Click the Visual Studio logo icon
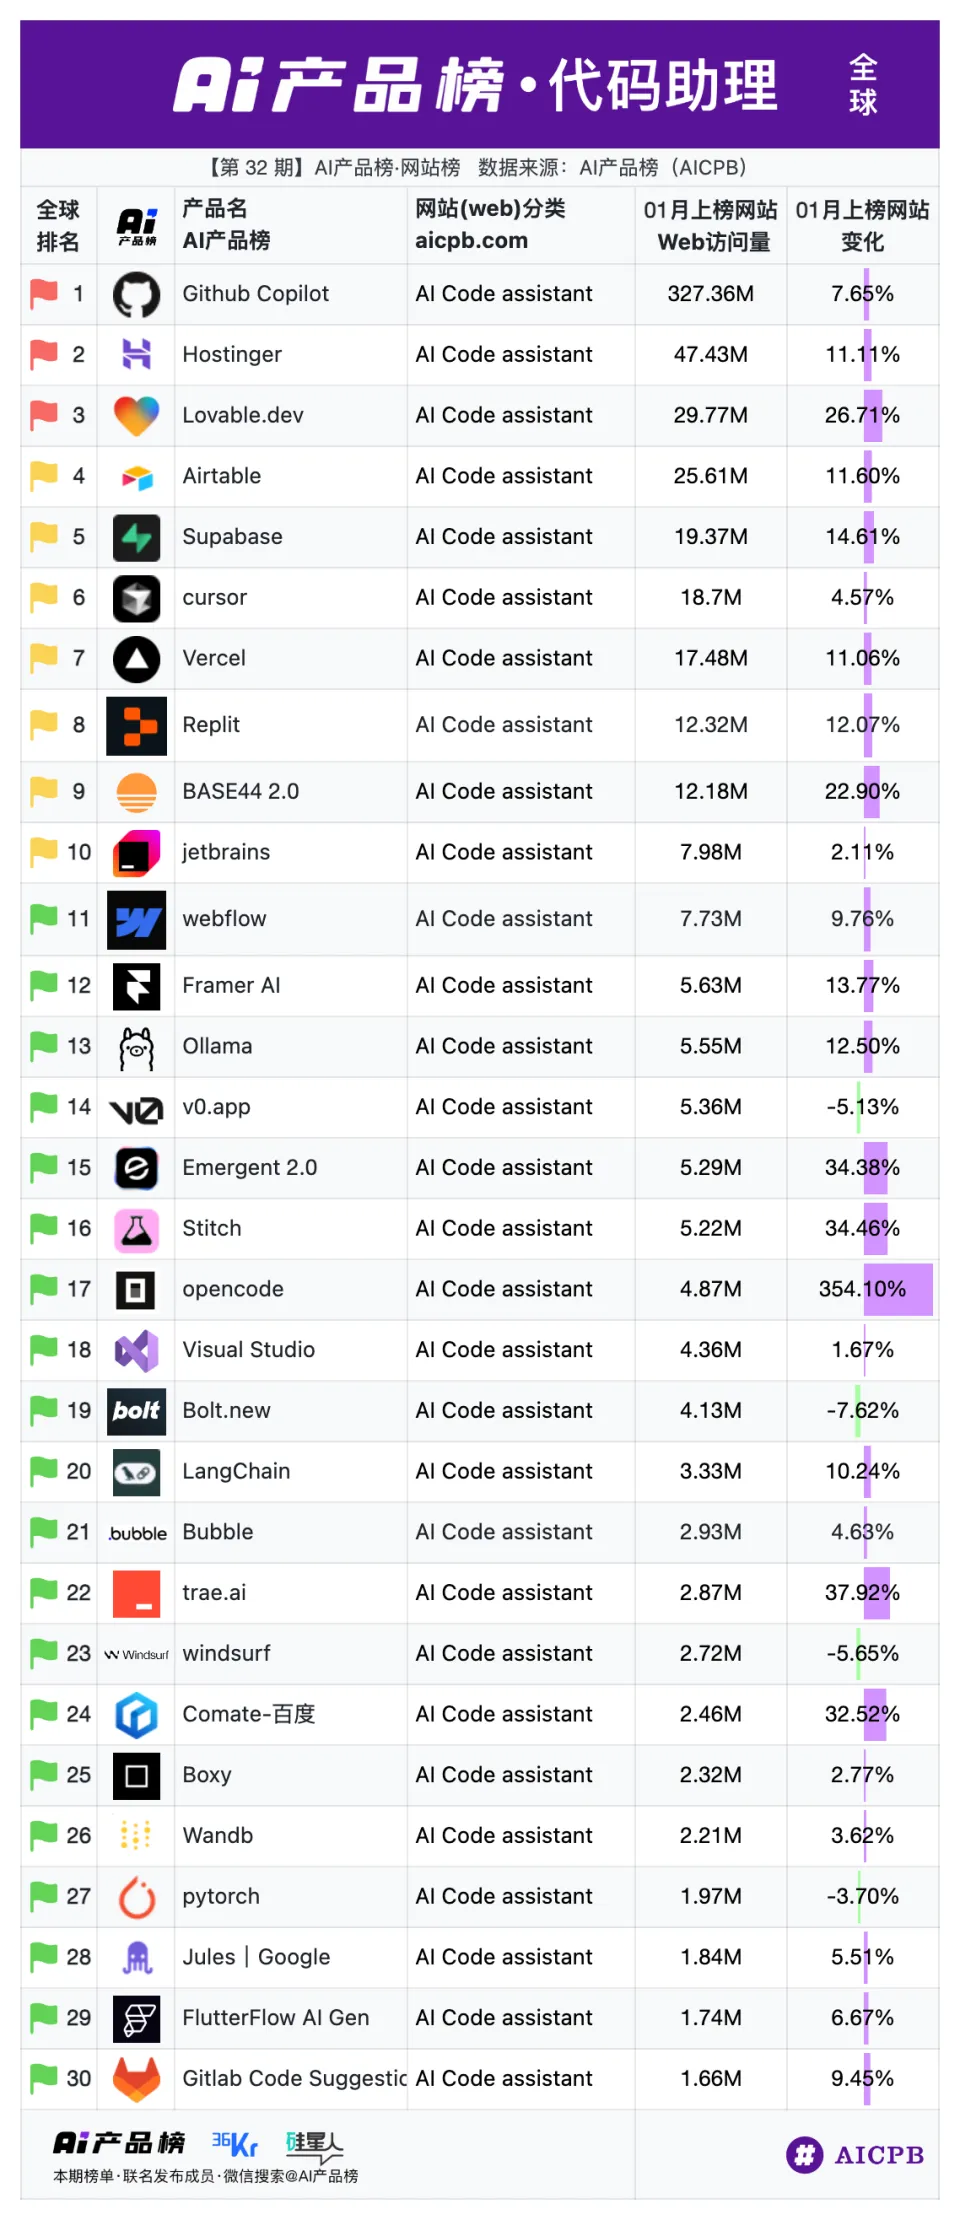The height and width of the screenshot is (2220, 960). point(136,1351)
